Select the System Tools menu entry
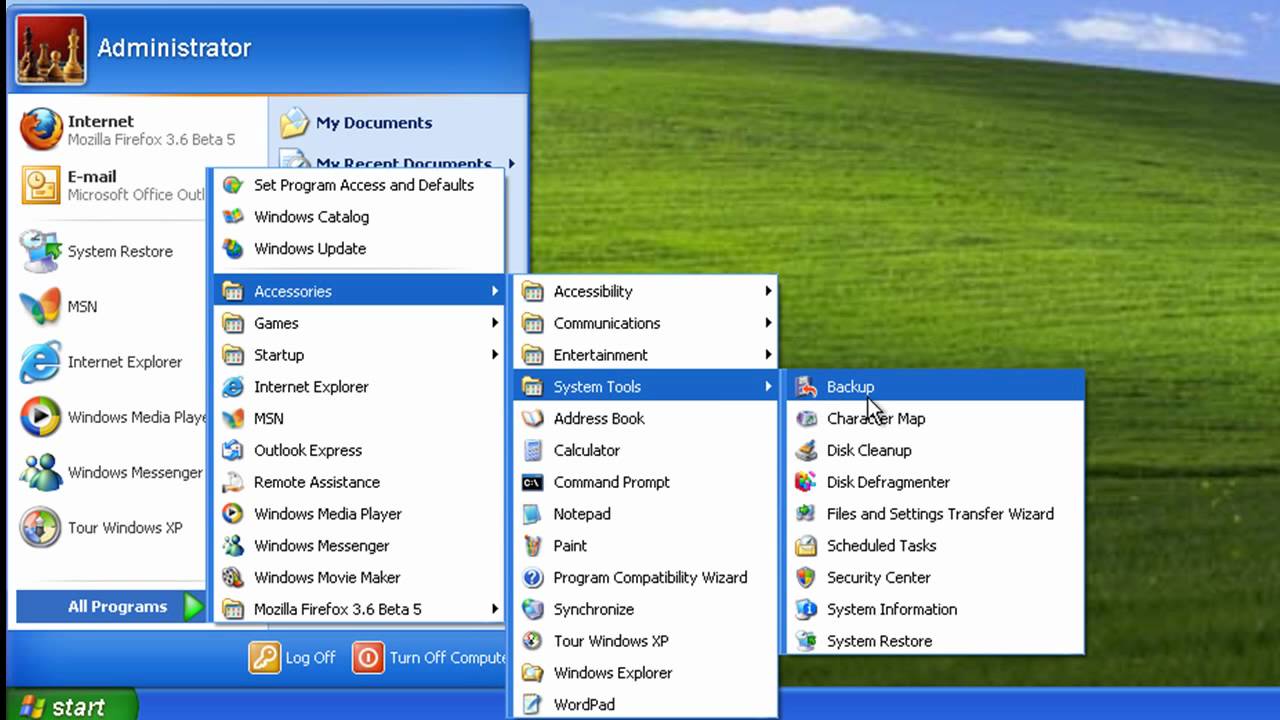Viewport: 1280px width, 720px height. point(645,386)
